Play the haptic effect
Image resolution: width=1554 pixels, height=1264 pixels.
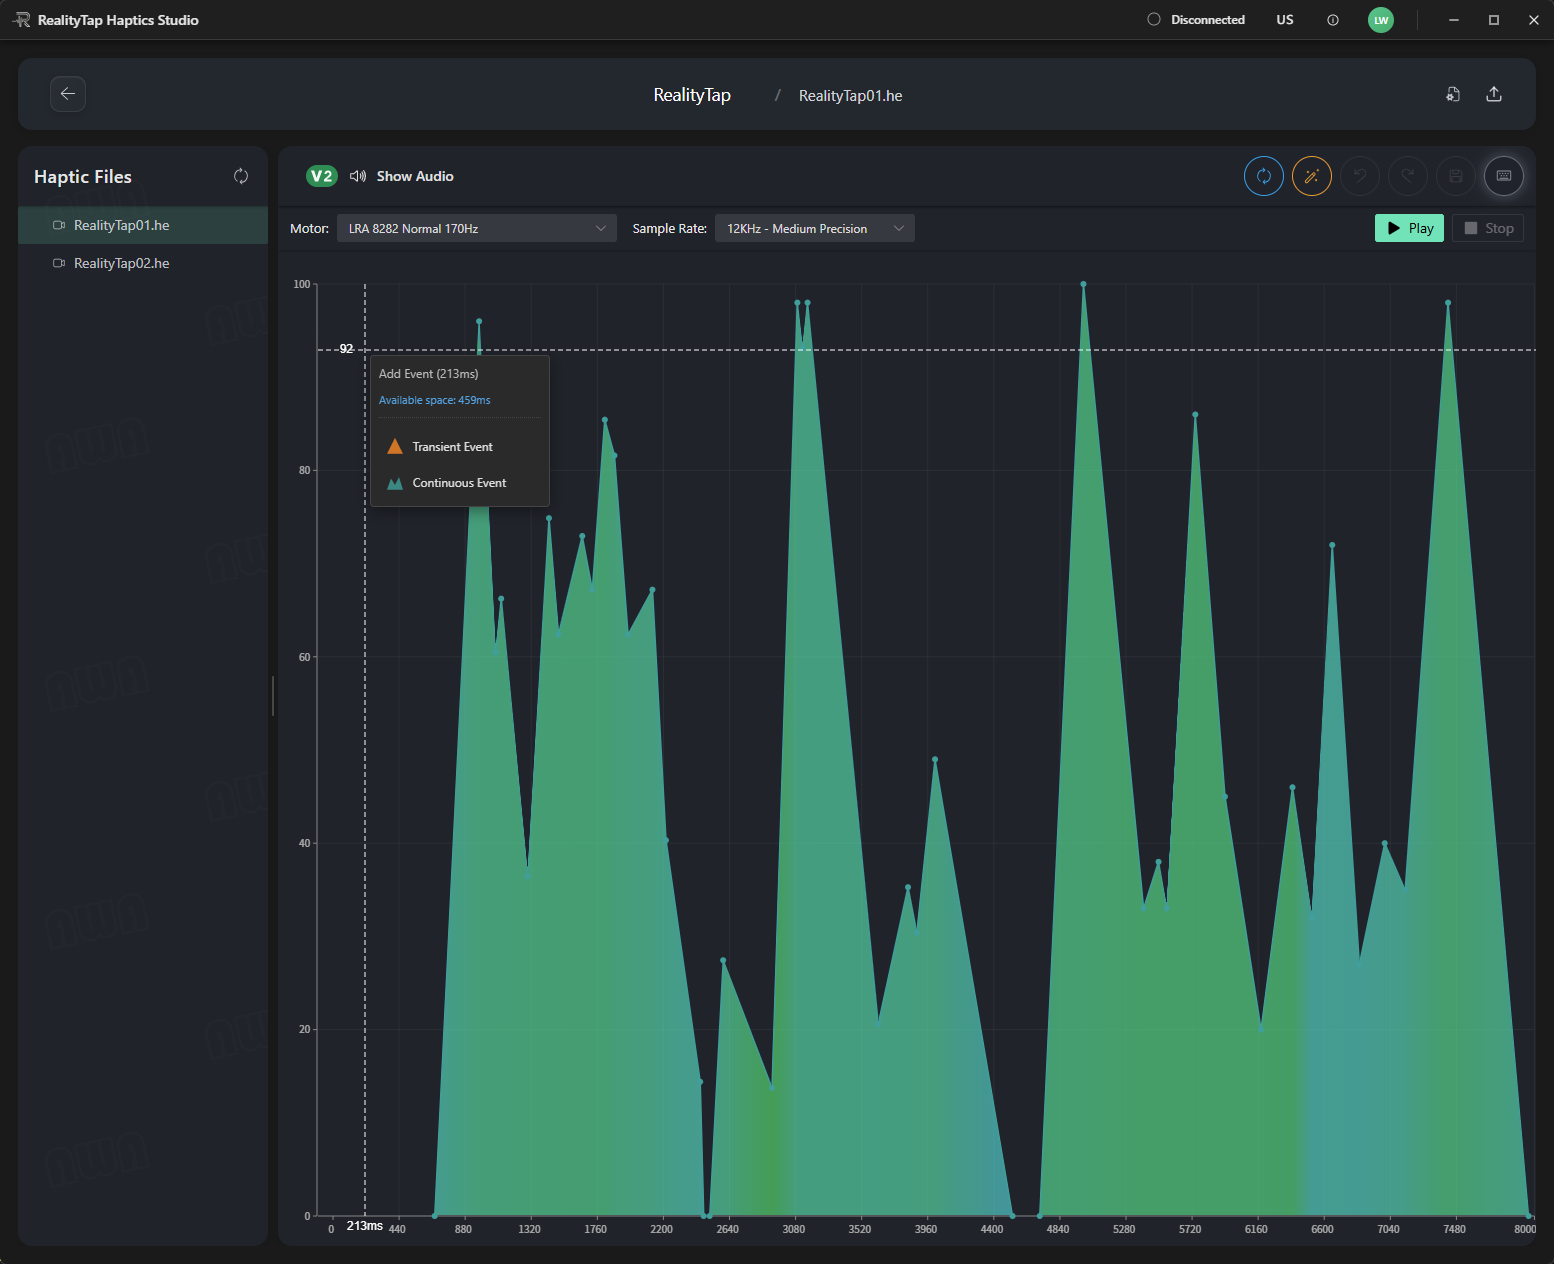1409,228
